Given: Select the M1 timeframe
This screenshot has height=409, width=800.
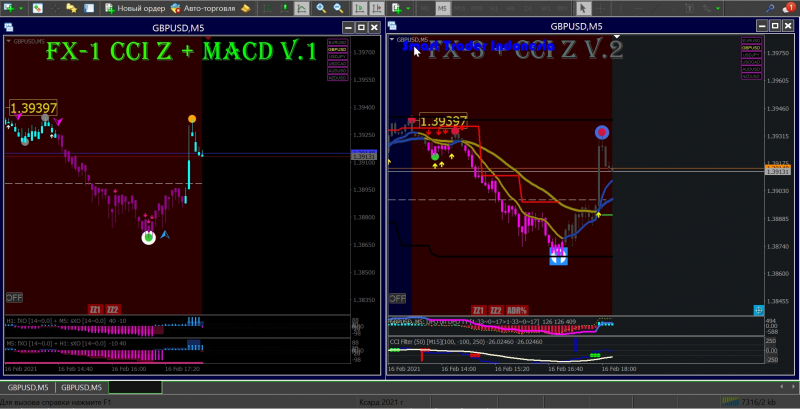Looking at the screenshot, I should 425,9.
